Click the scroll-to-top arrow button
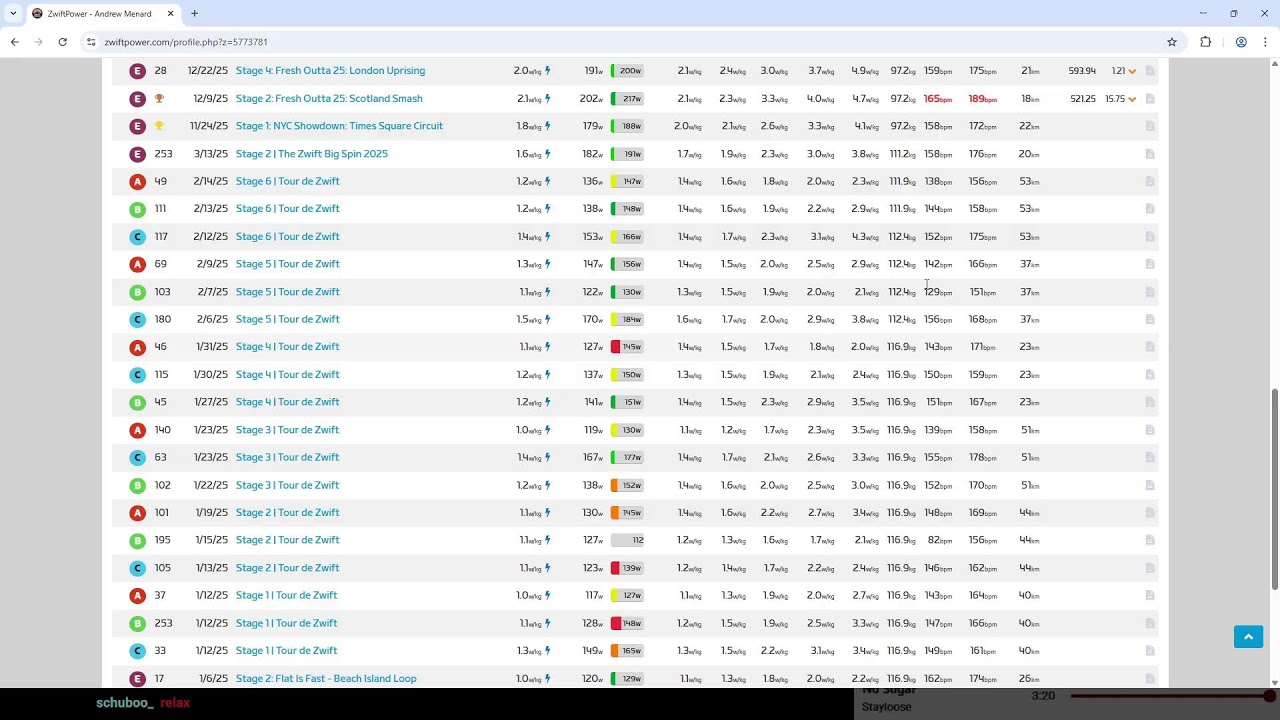This screenshot has height=720, width=1280. tap(1248, 637)
